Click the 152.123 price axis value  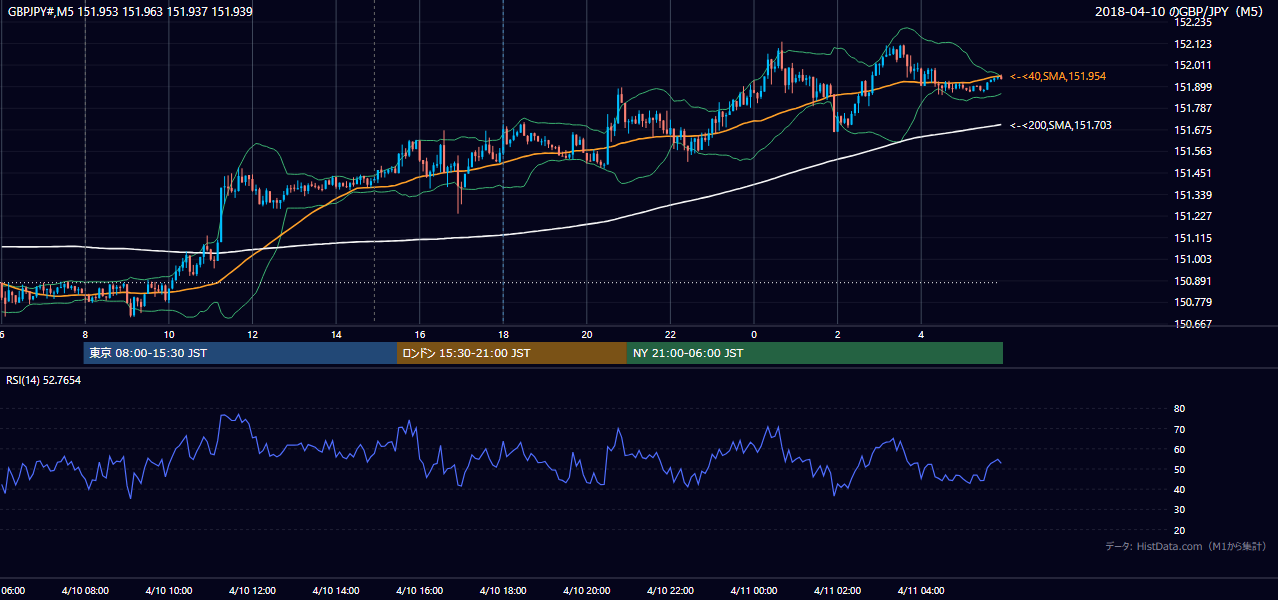pyautogui.click(x=1194, y=44)
